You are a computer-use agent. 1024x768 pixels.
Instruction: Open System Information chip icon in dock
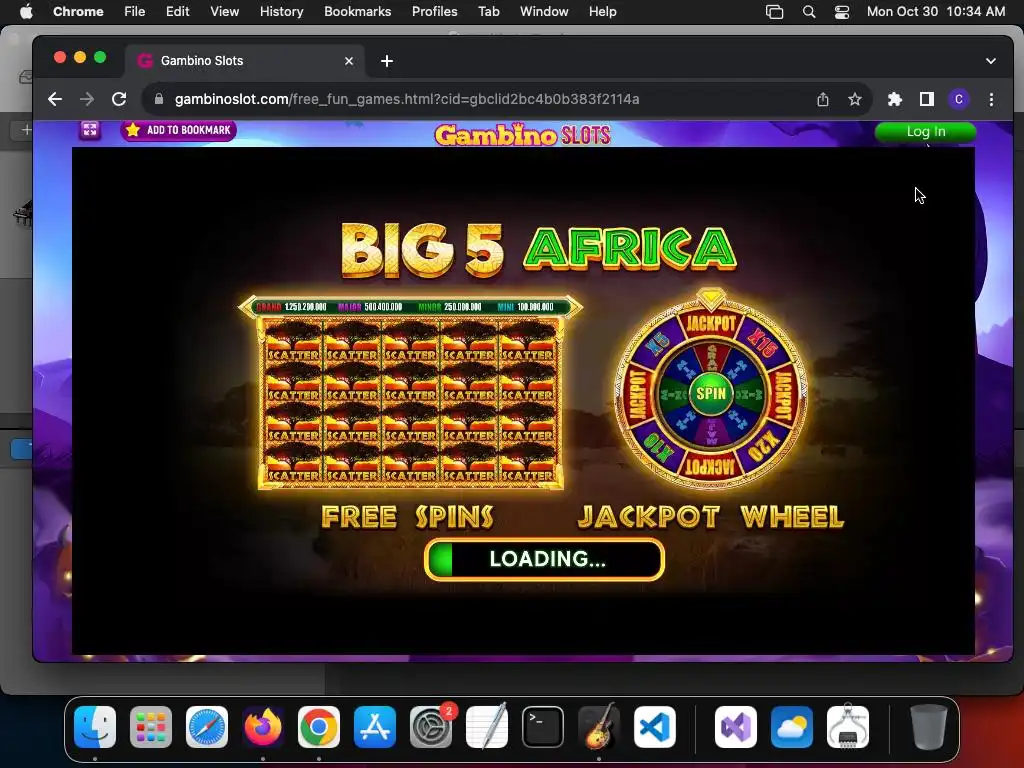[x=848, y=727]
